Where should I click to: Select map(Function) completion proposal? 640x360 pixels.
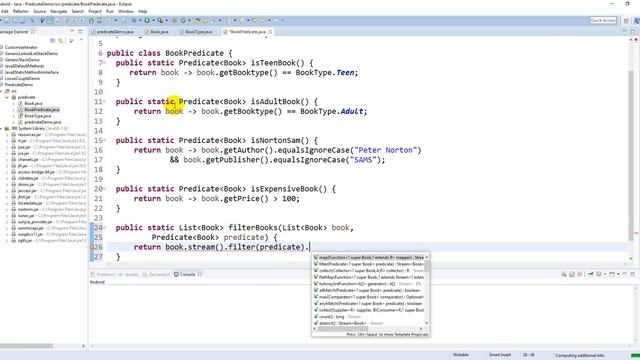click(x=369, y=258)
